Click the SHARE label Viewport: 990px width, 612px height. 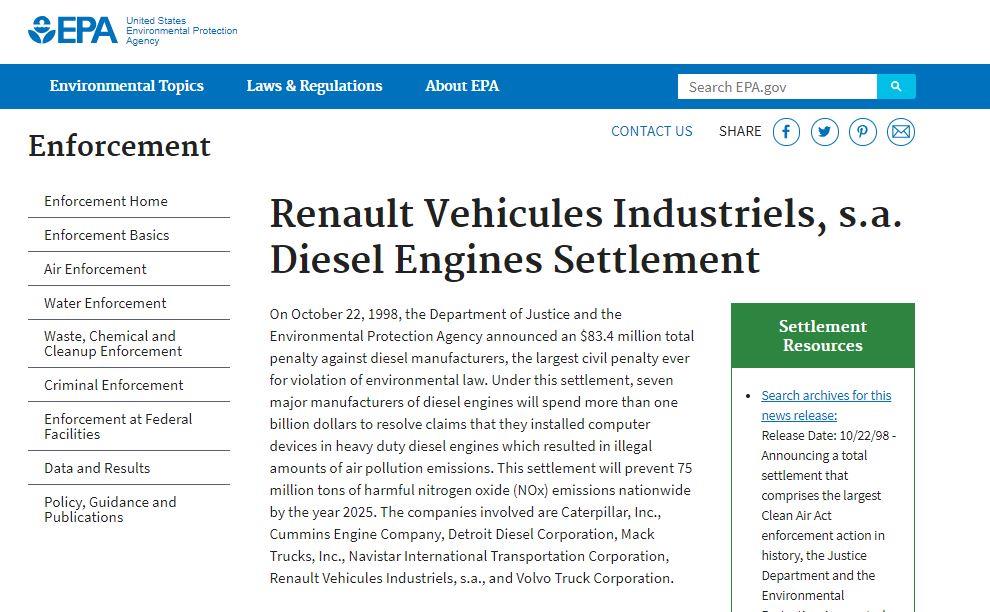point(740,131)
